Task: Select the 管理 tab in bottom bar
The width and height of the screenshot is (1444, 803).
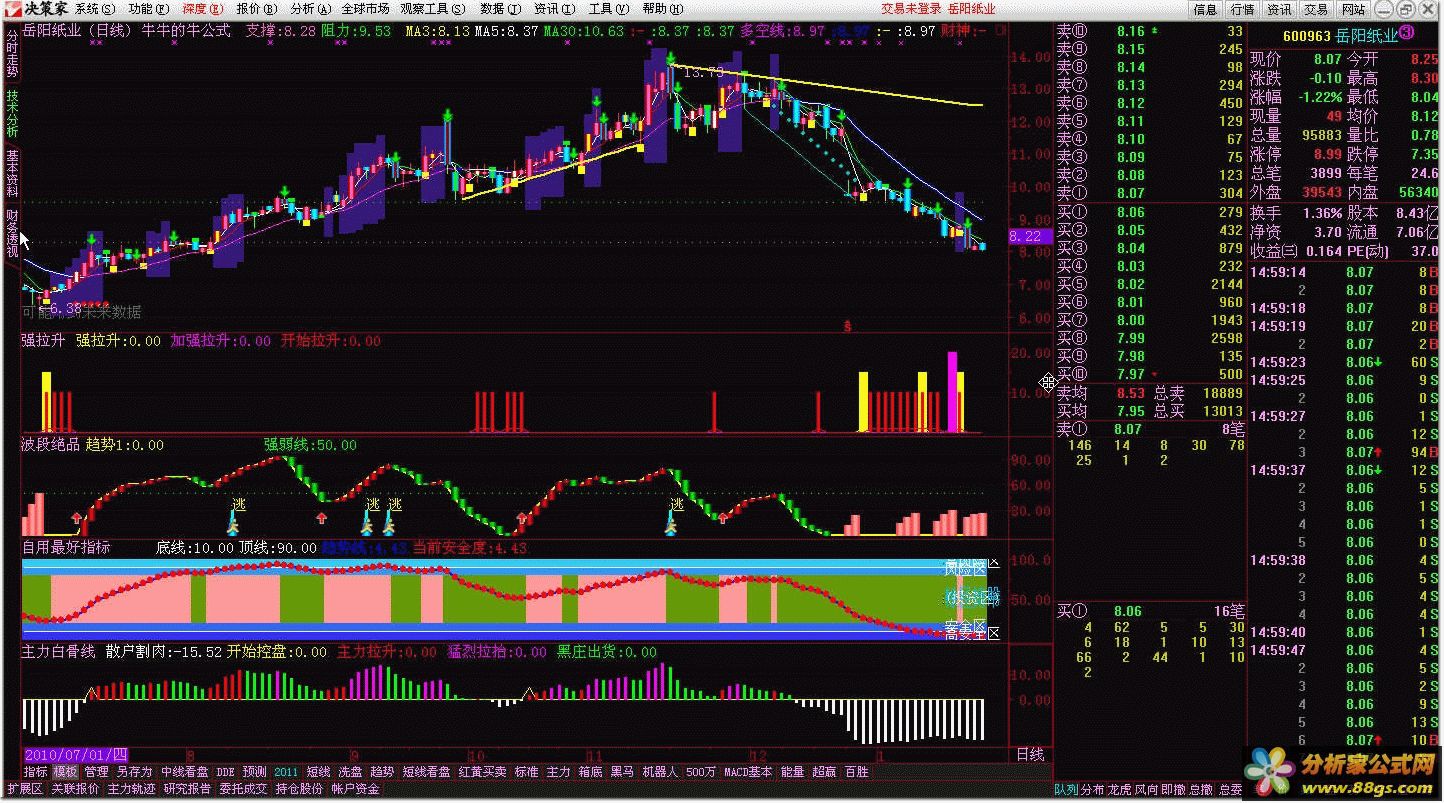Action: click(96, 772)
